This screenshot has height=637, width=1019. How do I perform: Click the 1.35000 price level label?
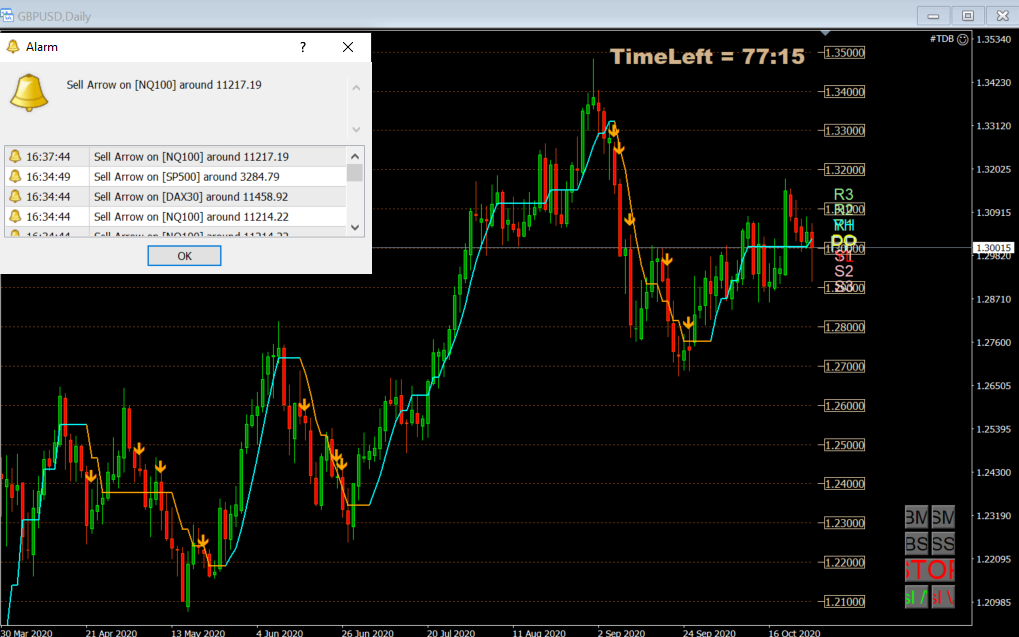(x=845, y=53)
